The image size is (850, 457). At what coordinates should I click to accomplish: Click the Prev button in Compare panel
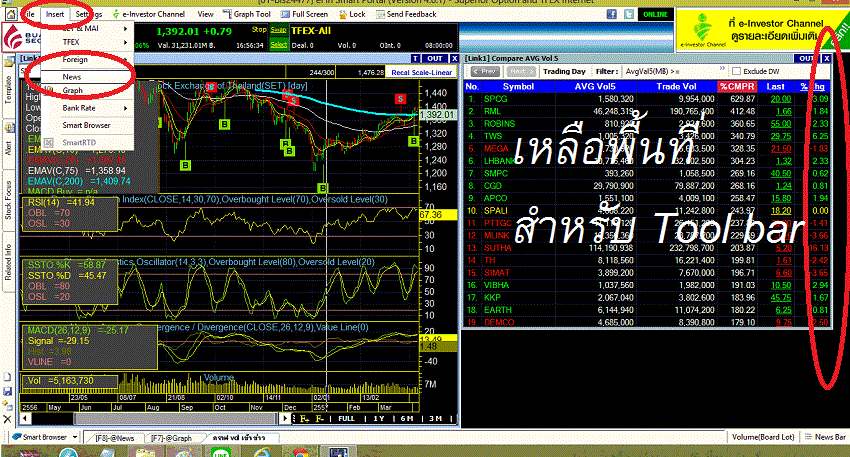tap(485, 72)
